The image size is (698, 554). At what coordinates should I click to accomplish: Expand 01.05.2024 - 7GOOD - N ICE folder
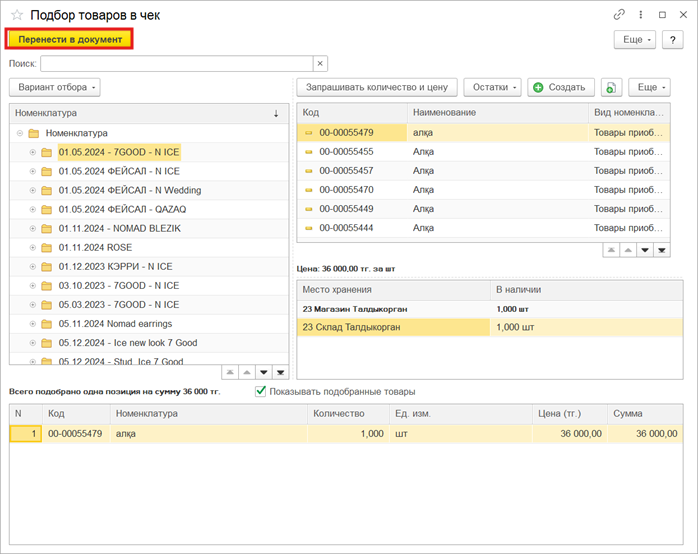32,152
